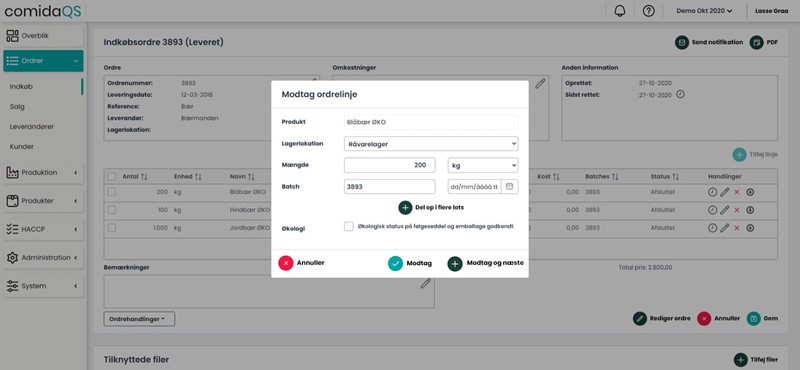
Task: Open the notifications bell icon
Action: point(619,11)
